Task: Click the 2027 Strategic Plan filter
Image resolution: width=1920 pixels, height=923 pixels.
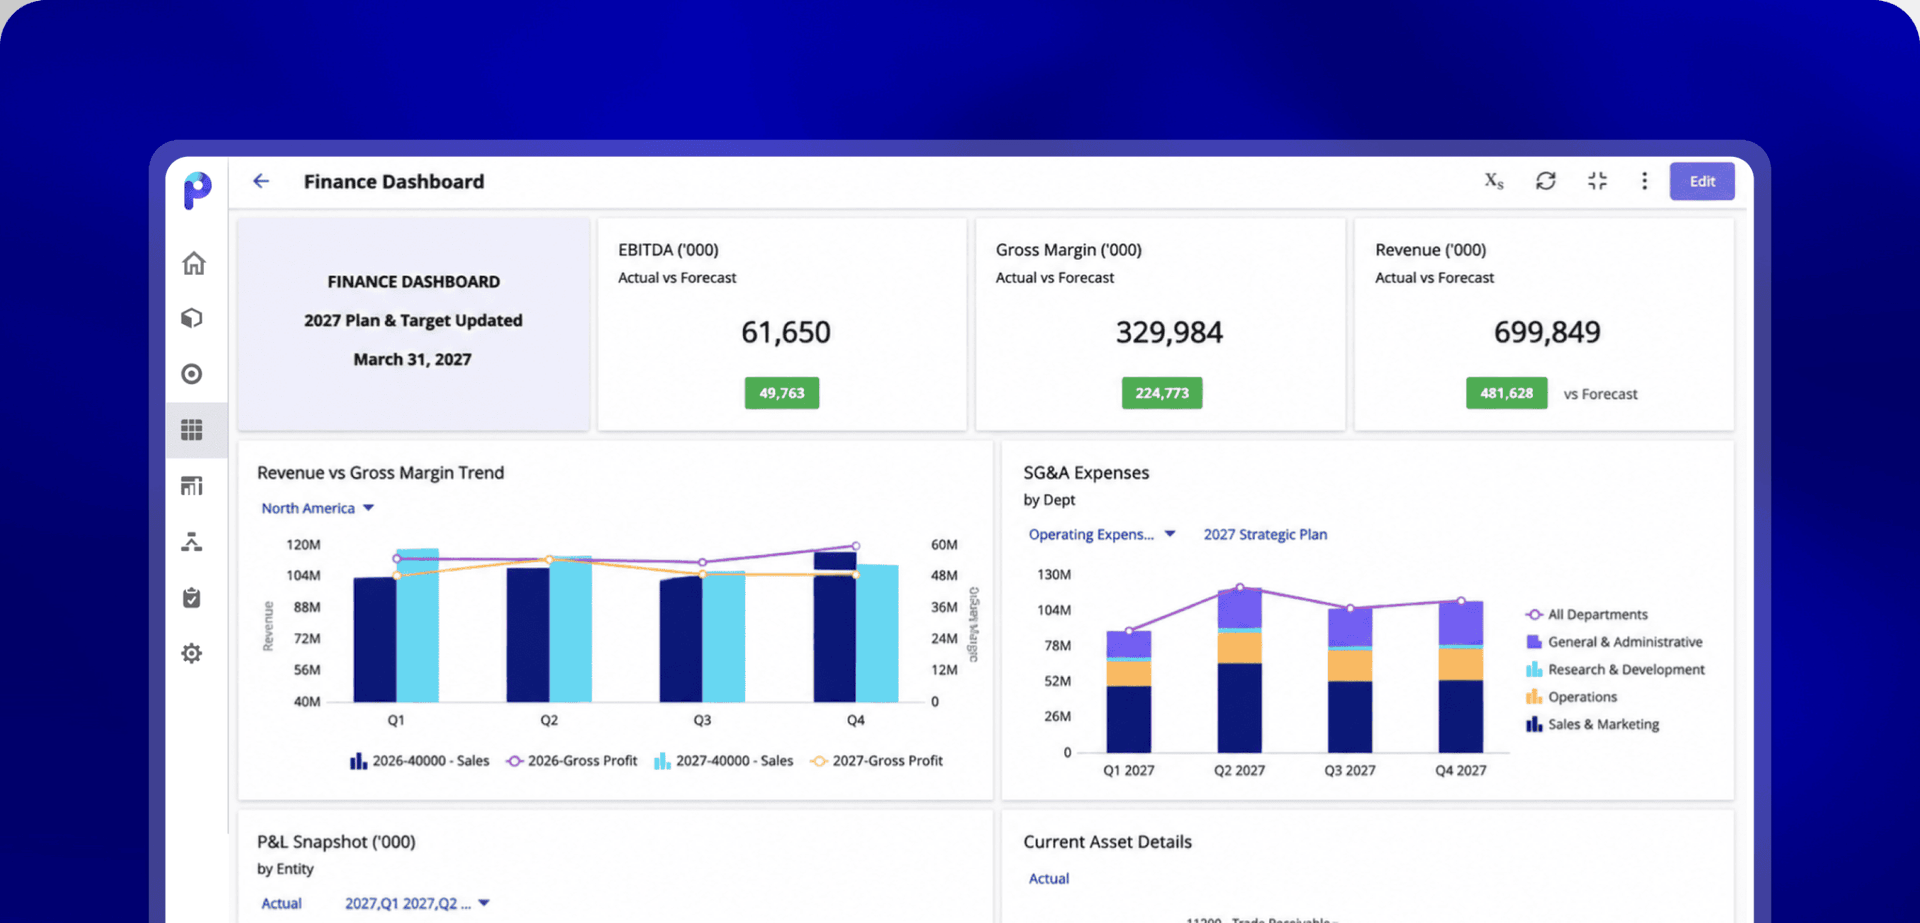Action: click(x=1265, y=534)
